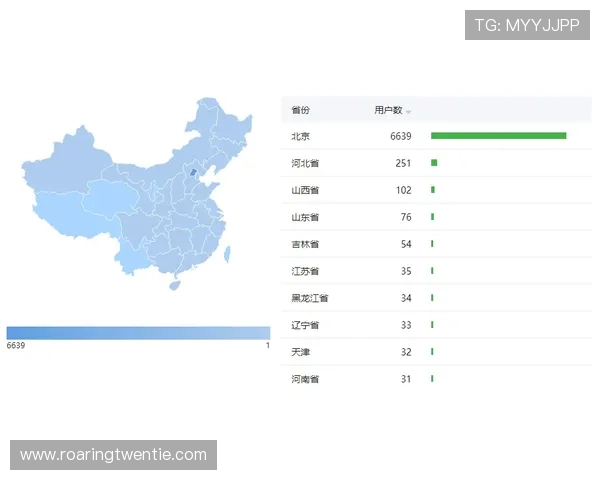Screen dimensions: 600x480
Task: Click the value 34 for 黑龙江省
Action: tap(406, 298)
